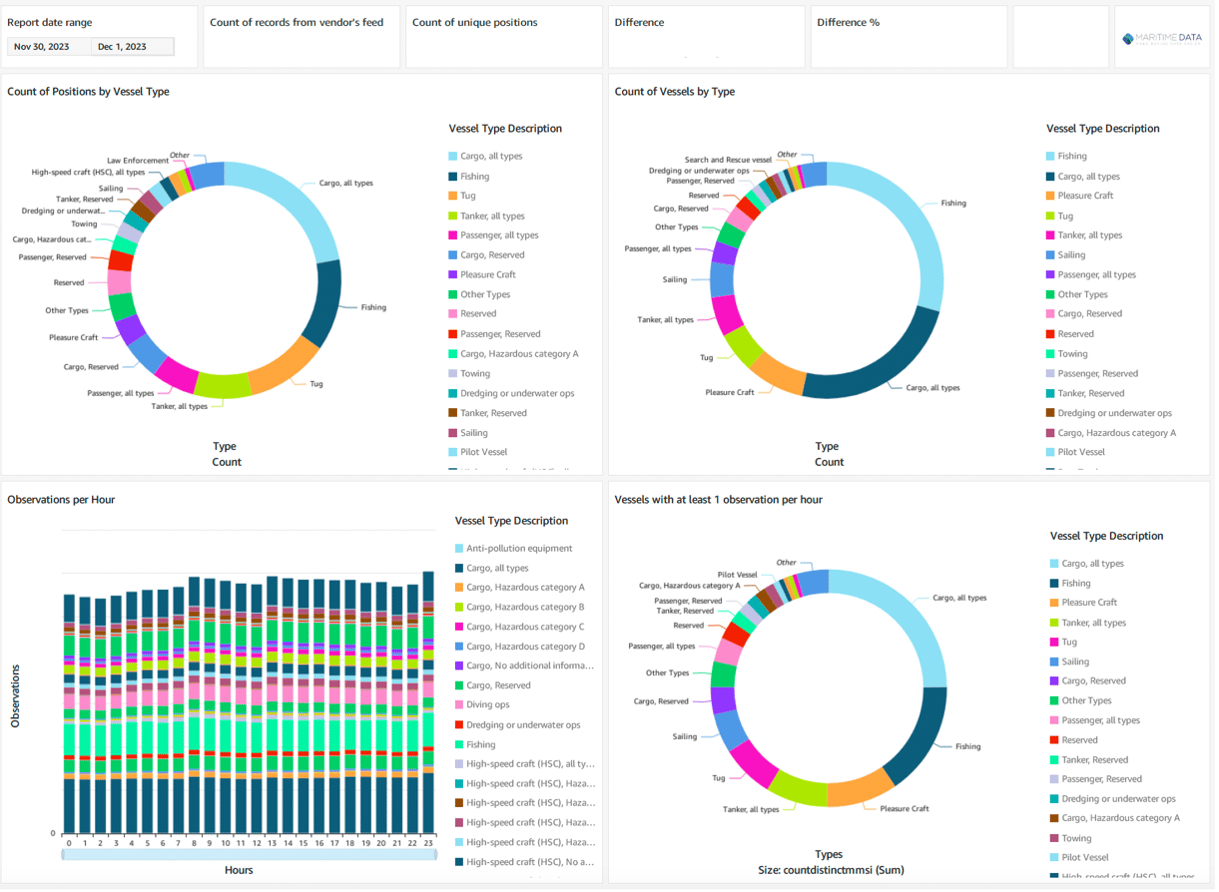The height and width of the screenshot is (892, 1219).
Task: Select the Count of records from vendor's feed card
Action: tap(301, 37)
